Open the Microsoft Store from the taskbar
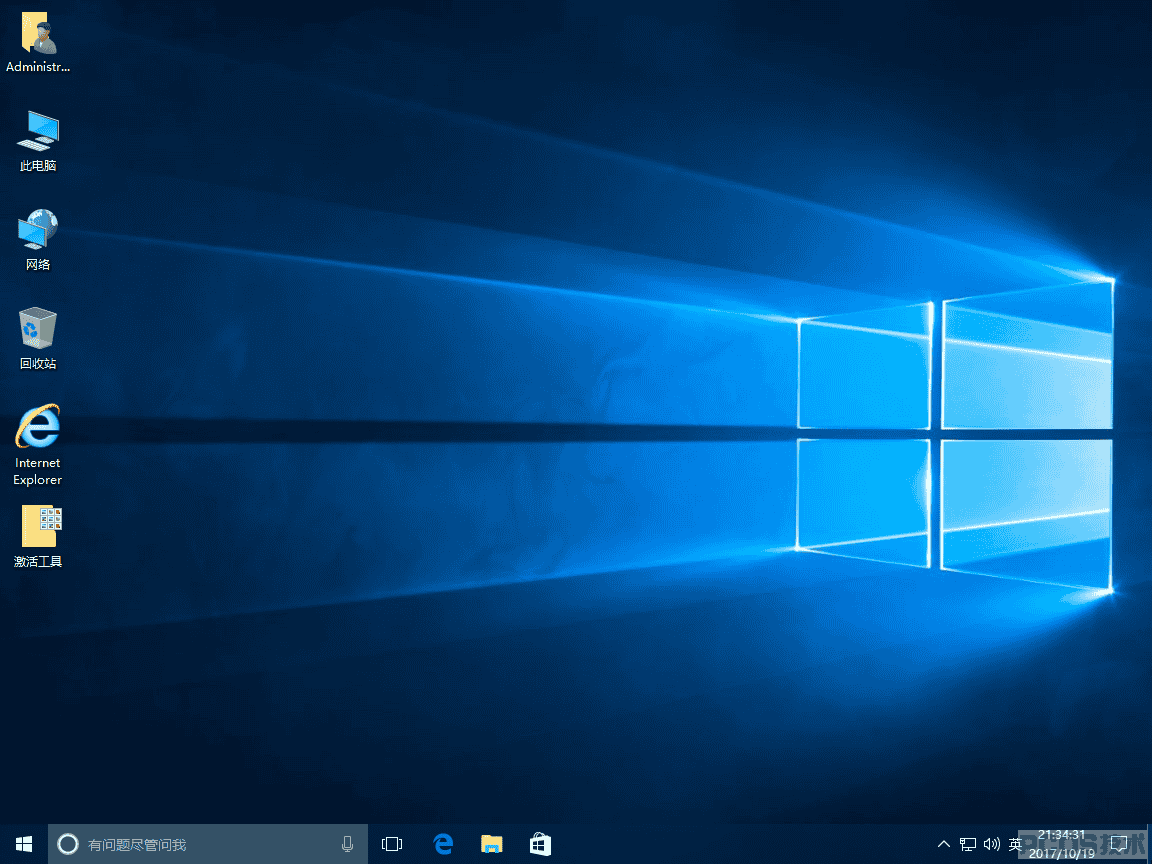The image size is (1152, 864). click(x=541, y=844)
